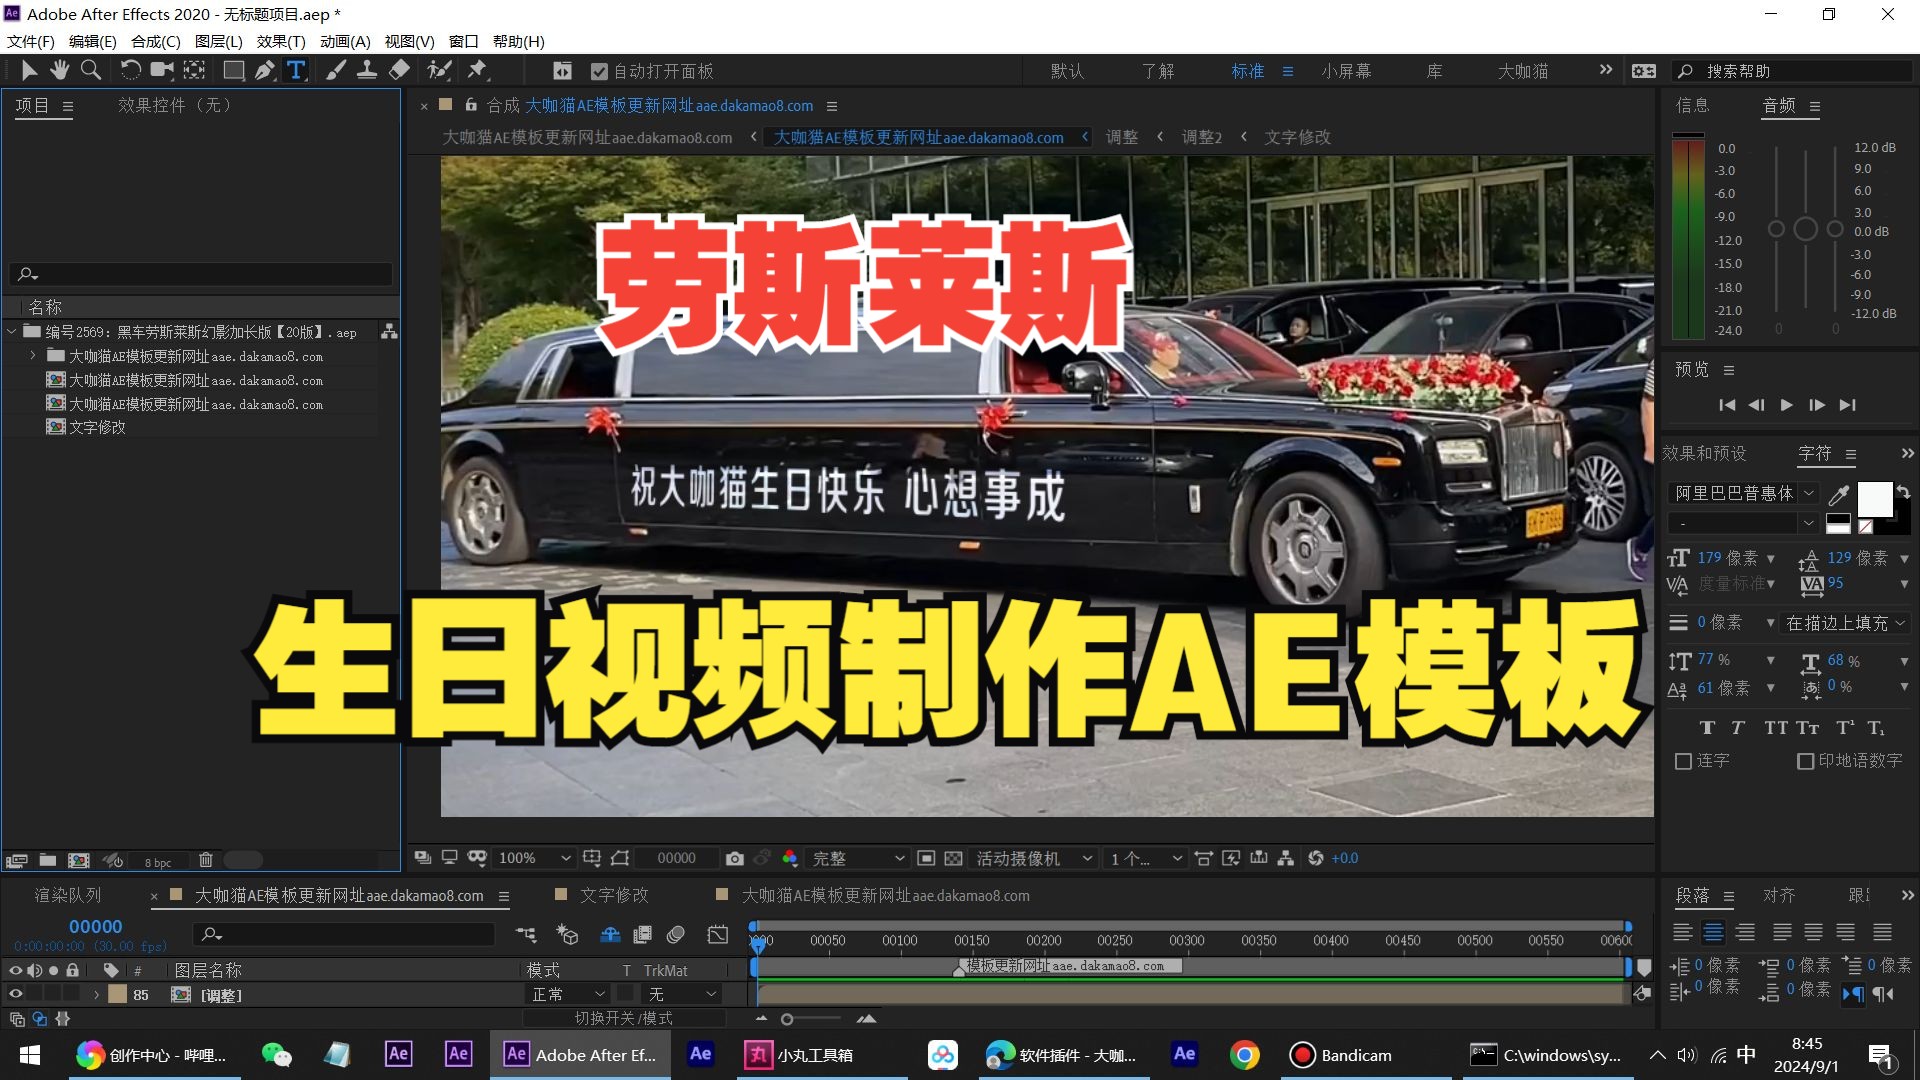This screenshot has height=1080, width=1920.
Task: Open the active camera dropdown 活动摄像机
Action: [x=1034, y=858]
